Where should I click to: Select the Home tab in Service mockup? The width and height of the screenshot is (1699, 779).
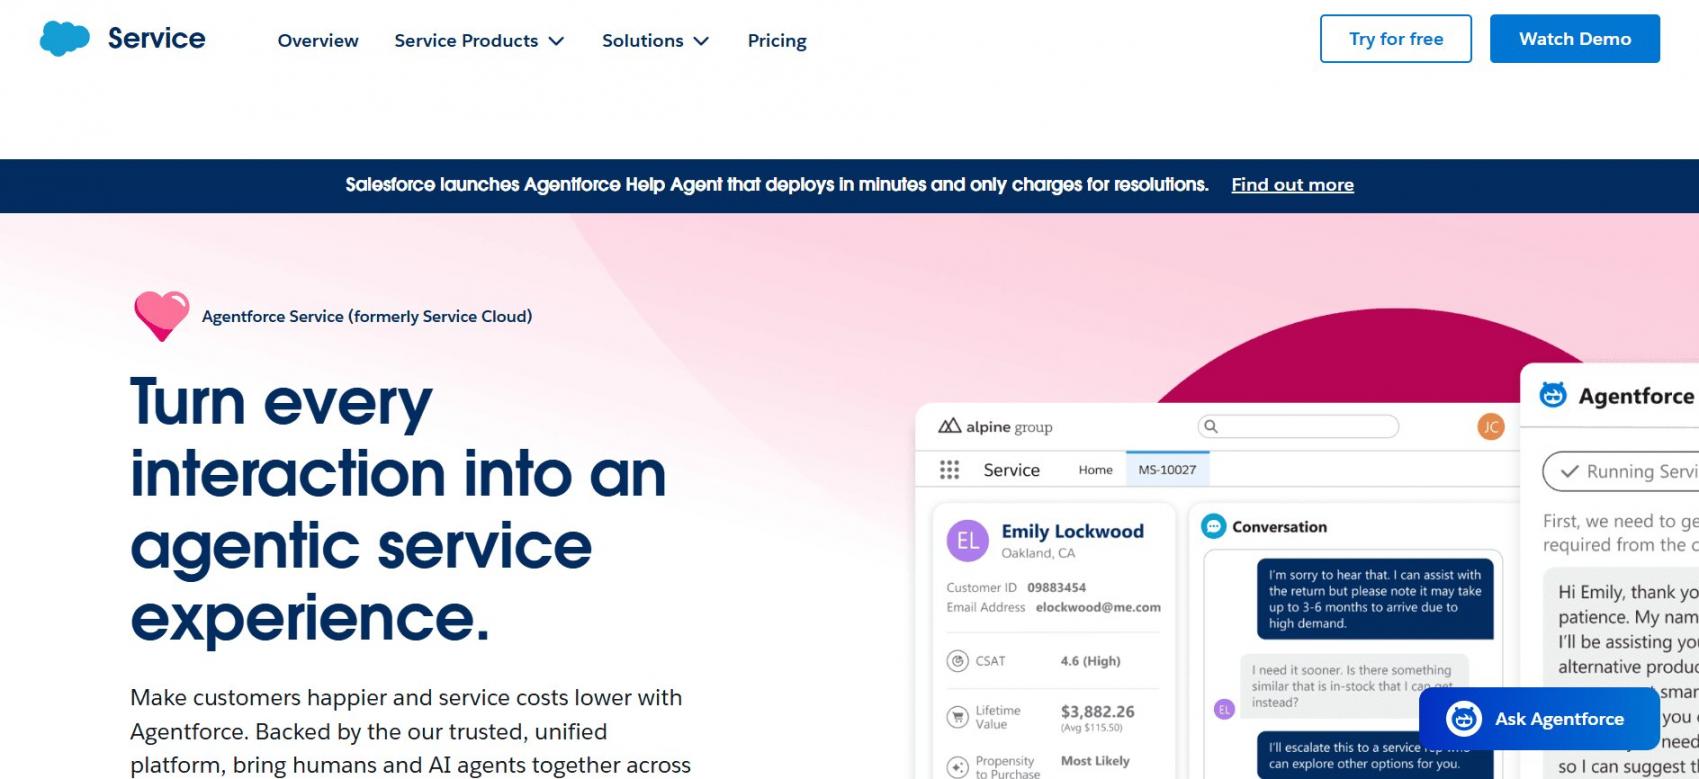point(1095,469)
